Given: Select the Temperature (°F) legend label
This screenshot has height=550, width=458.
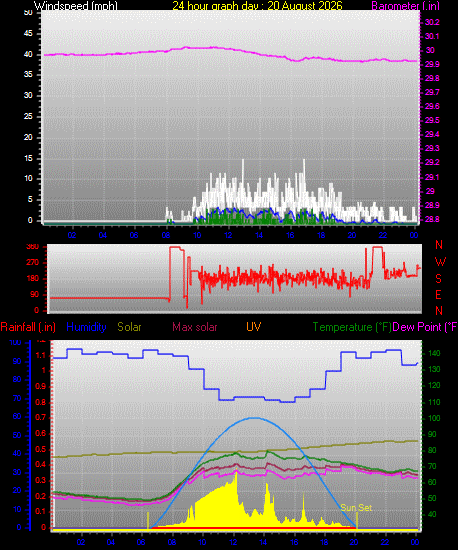Looking at the screenshot, I should click(352, 327).
